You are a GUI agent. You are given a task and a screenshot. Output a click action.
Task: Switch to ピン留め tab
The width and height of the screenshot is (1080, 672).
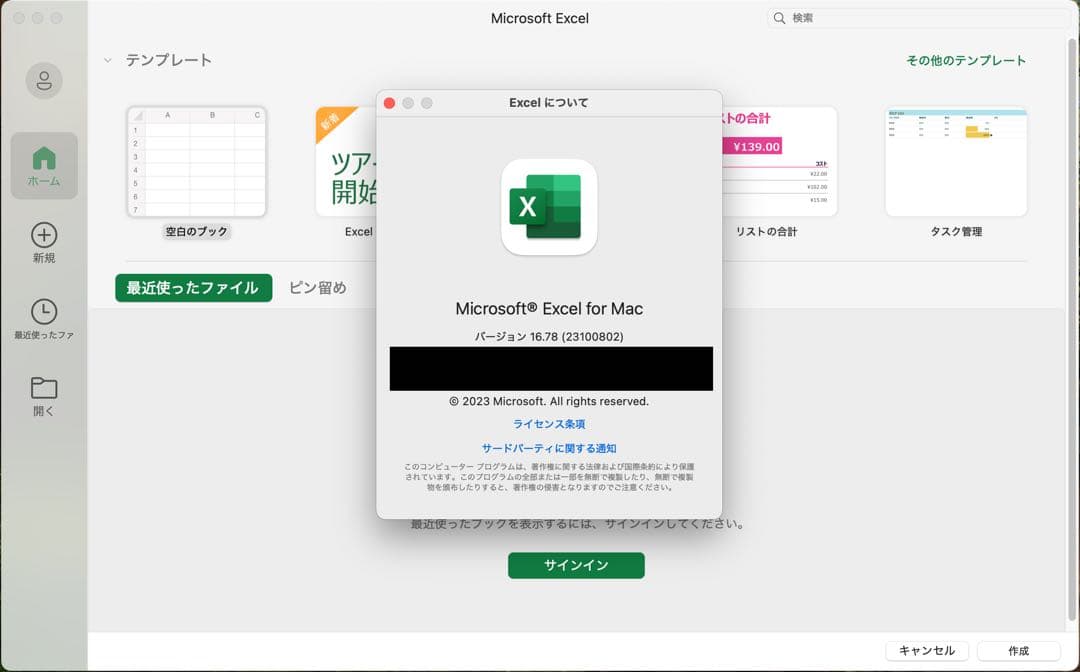pyautogui.click(x=318, y=288)
